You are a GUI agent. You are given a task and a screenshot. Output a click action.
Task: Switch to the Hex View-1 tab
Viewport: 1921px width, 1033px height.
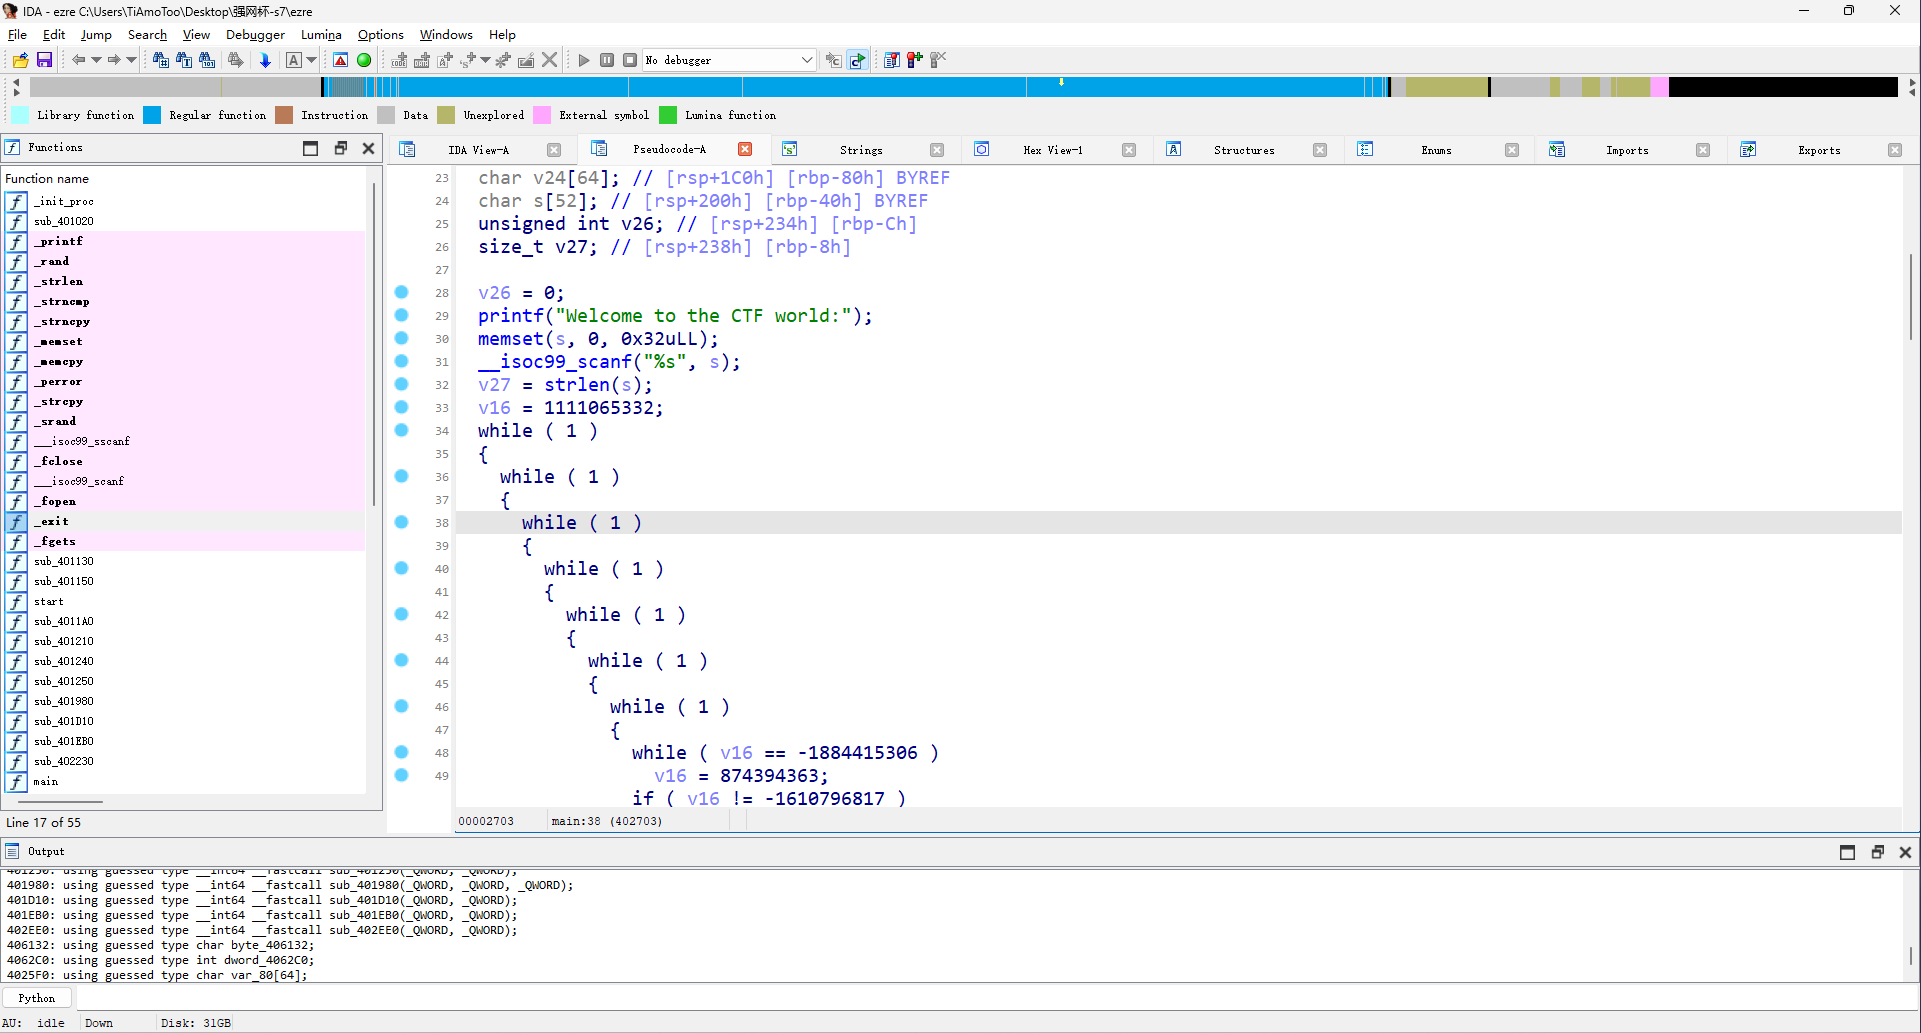point(1053,150)
